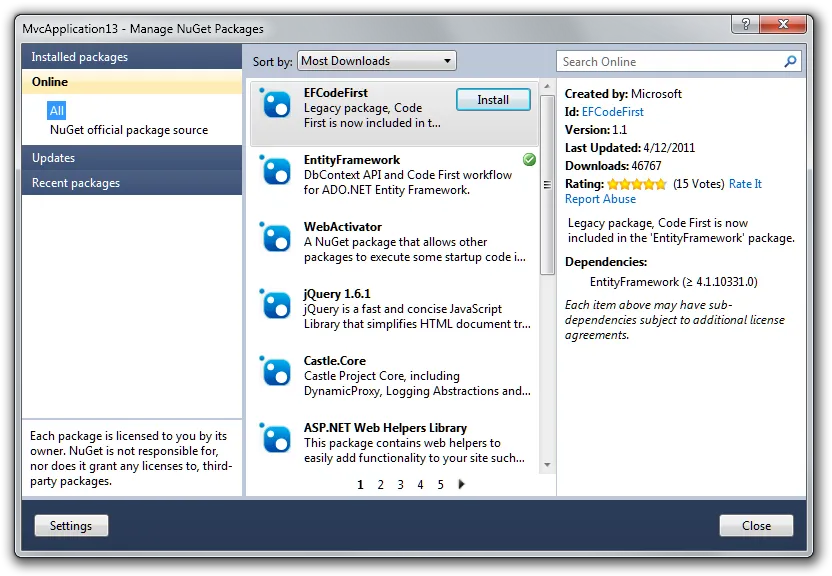The image size is (832, 576).
Task: Click the EntityFramework package icon
Action: click(x=275, y=170)
